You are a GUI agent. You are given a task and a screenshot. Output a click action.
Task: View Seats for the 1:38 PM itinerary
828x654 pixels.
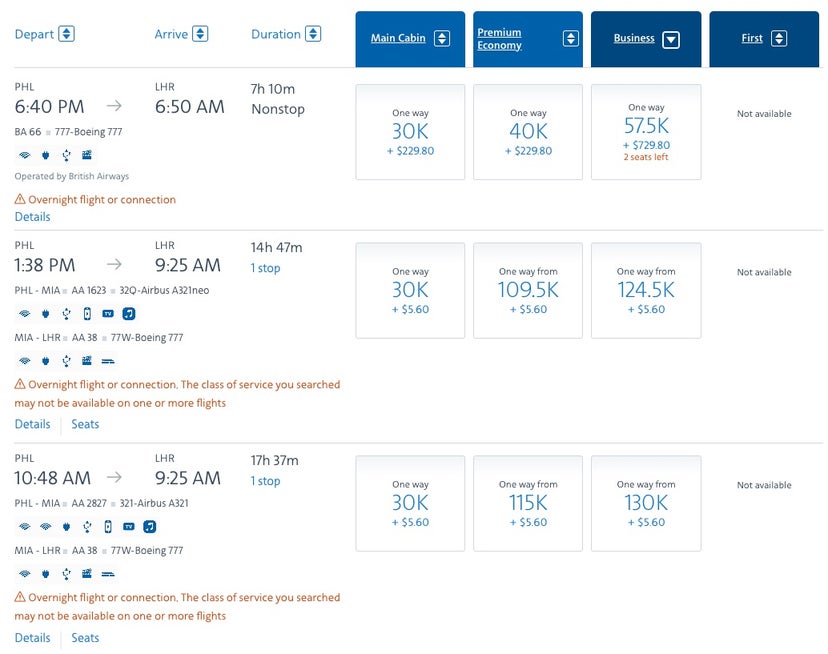pos(85,424)
